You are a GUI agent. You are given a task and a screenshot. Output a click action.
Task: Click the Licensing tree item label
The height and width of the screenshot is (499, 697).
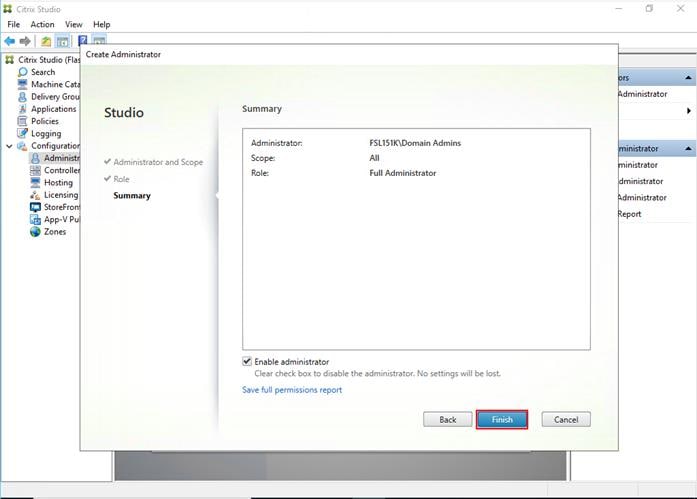[x=61, y=195]
